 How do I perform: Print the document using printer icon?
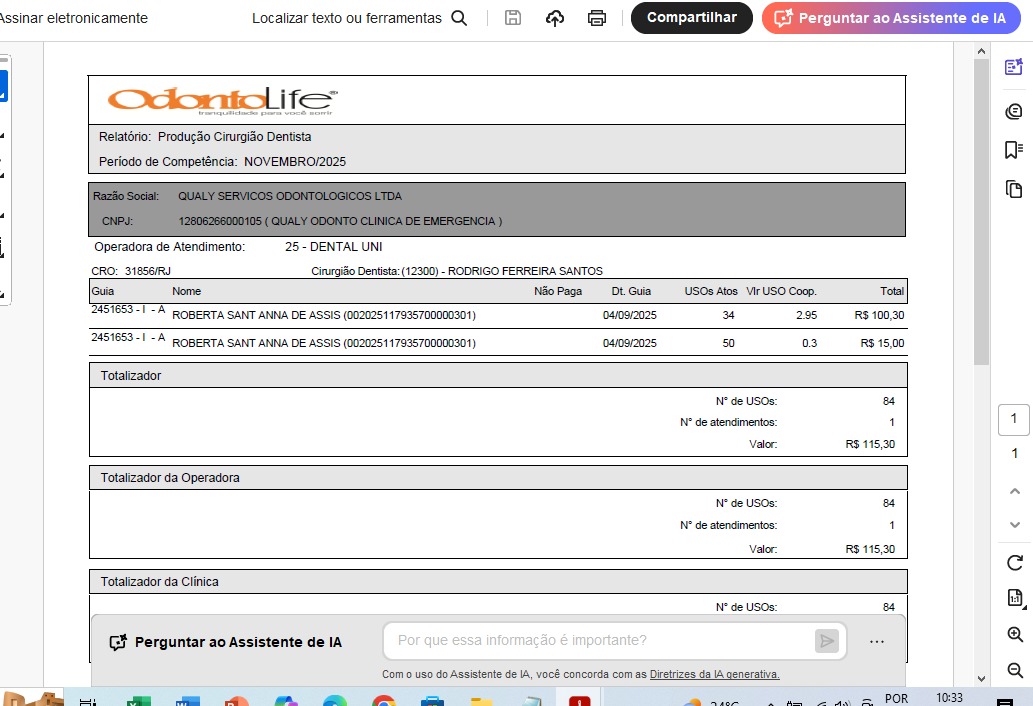coord(597,18)
